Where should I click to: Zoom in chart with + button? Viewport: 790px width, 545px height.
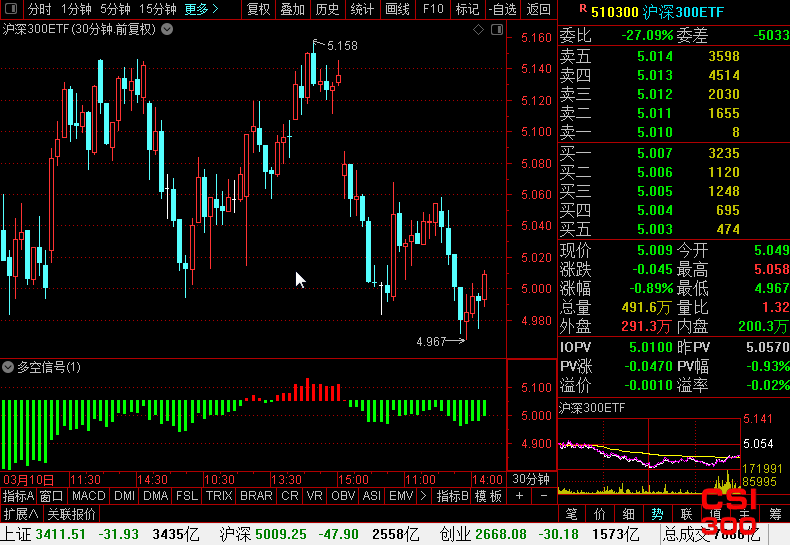pyautogui.click(x=519, y=496)
